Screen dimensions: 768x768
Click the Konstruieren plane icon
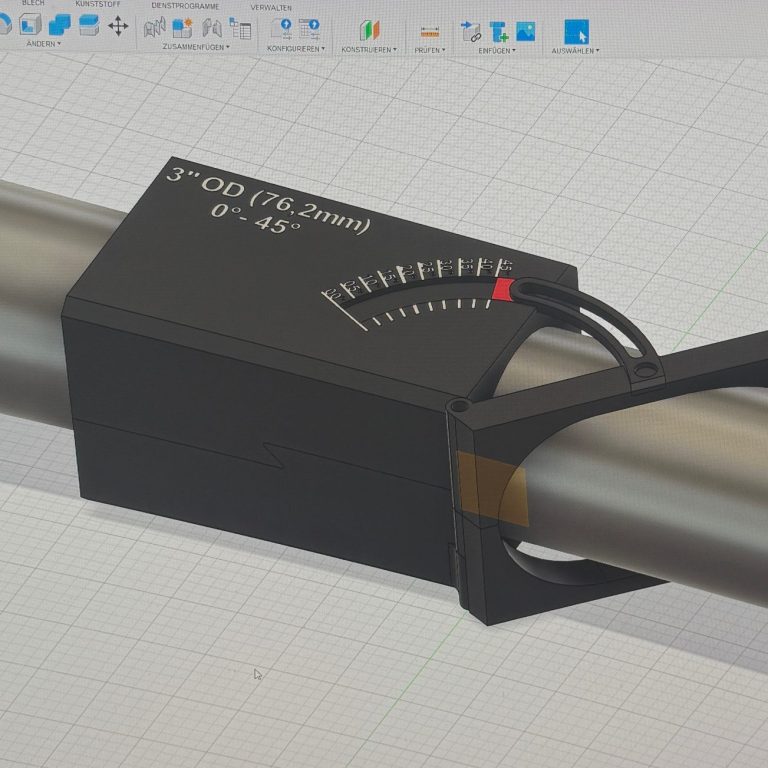tap(370, 30)
